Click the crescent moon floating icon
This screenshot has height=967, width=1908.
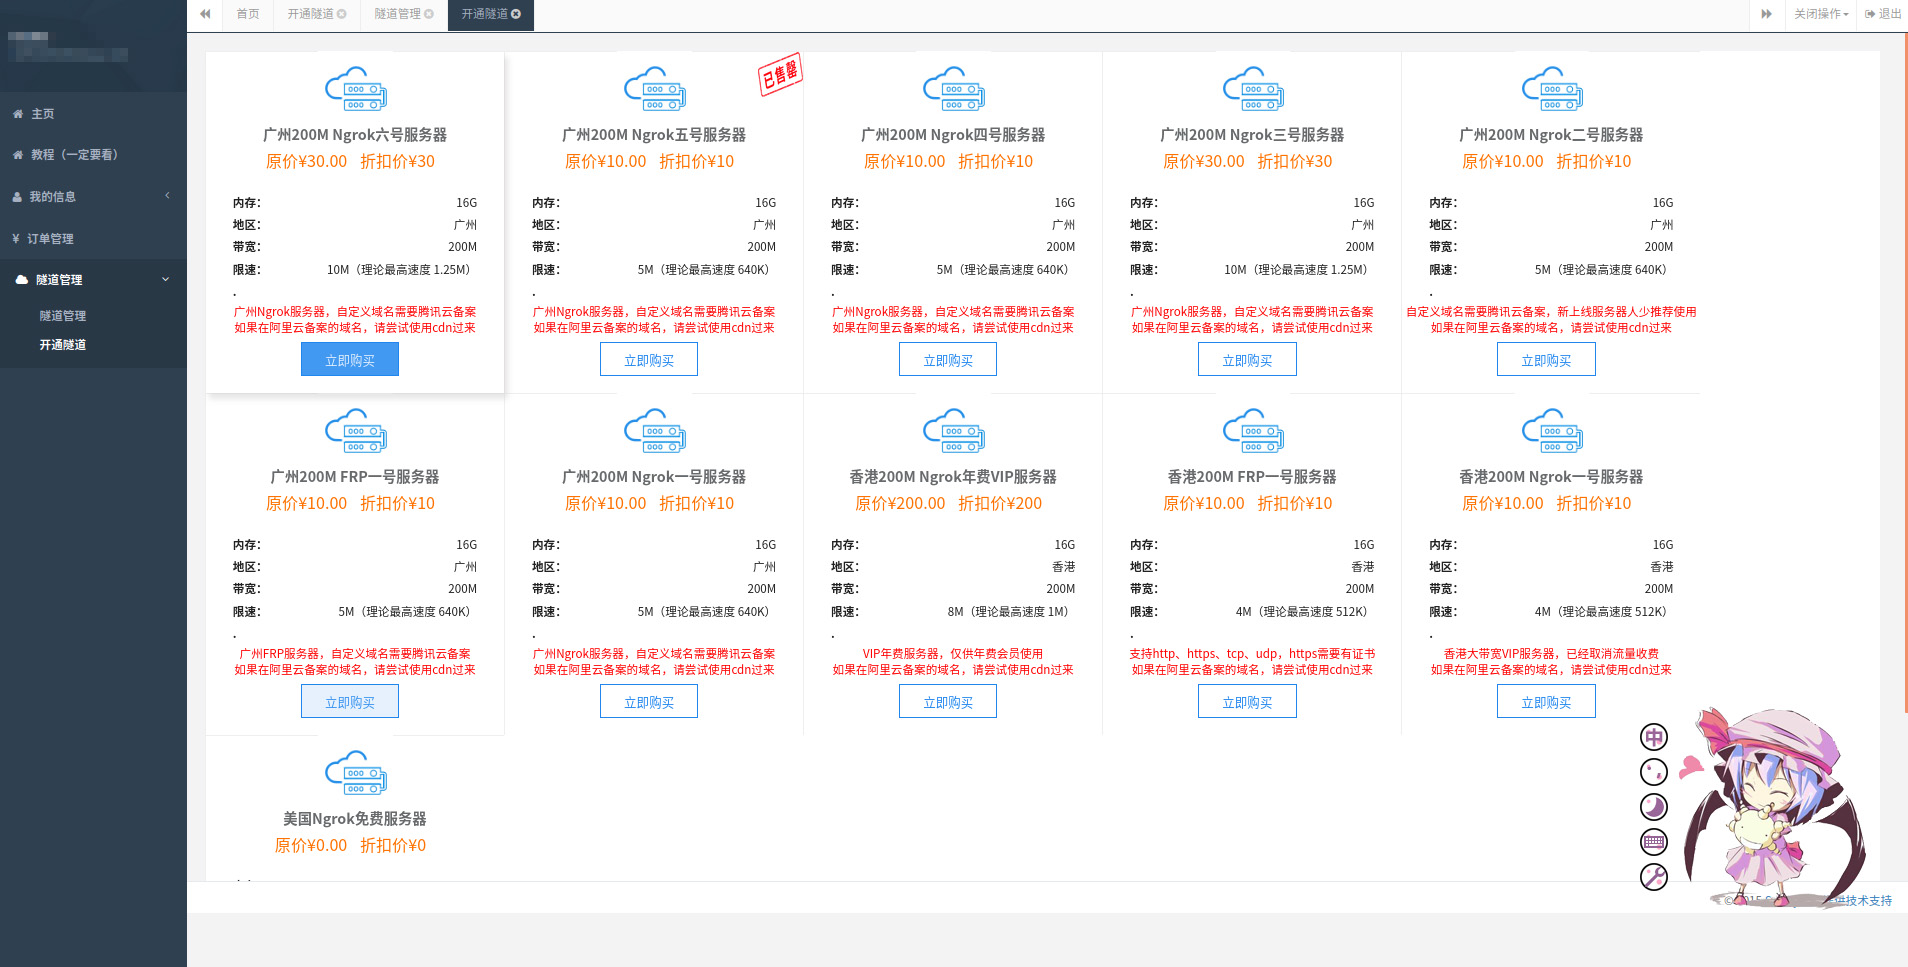coord(1654,807)
